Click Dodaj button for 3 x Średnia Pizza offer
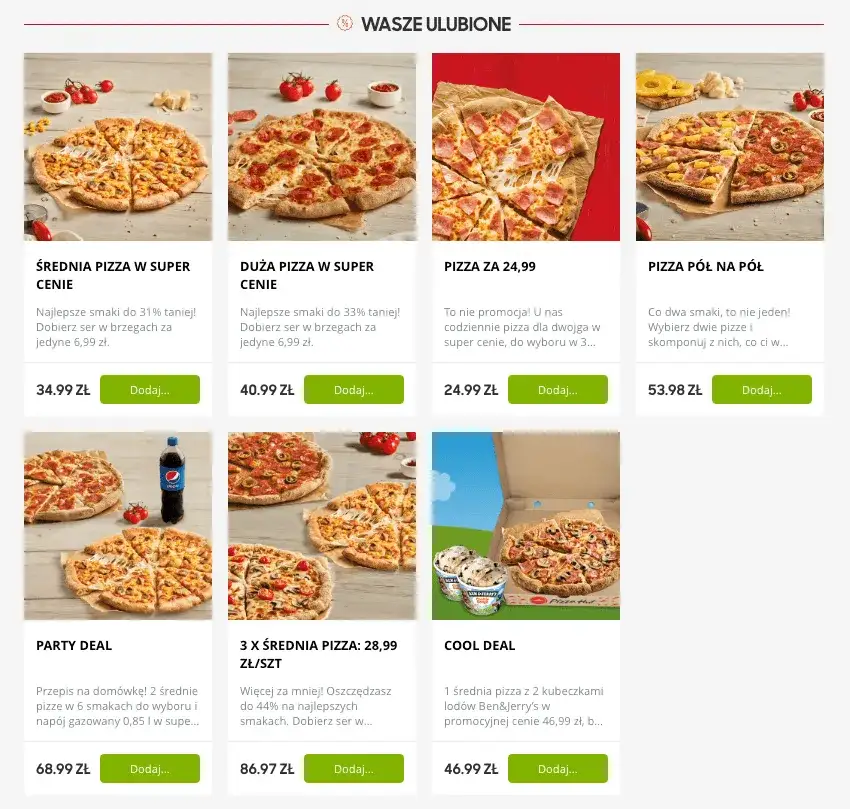The height and width of the screenshot is (809, 850). (354, 768)
